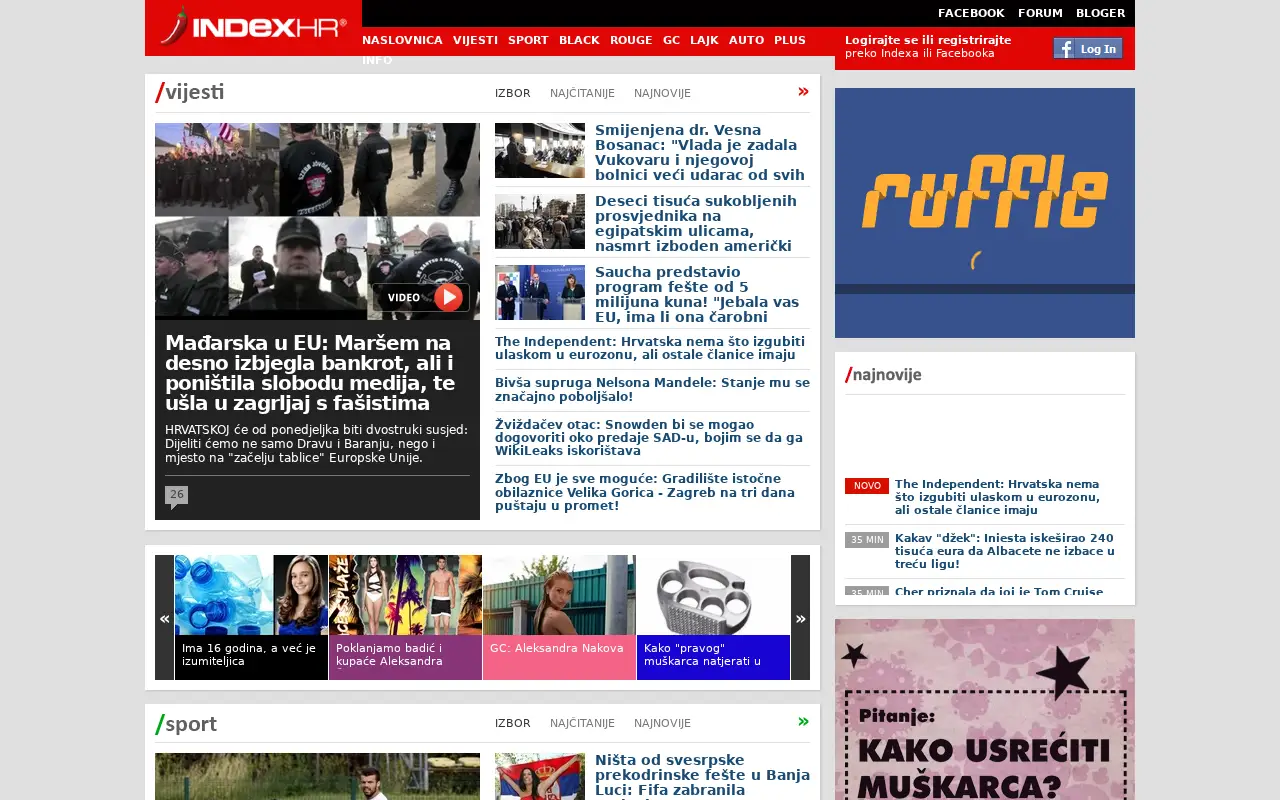Play the video on the Mađarska article
The width and height of the screenshot is (1280, 800).
point(421,297)
